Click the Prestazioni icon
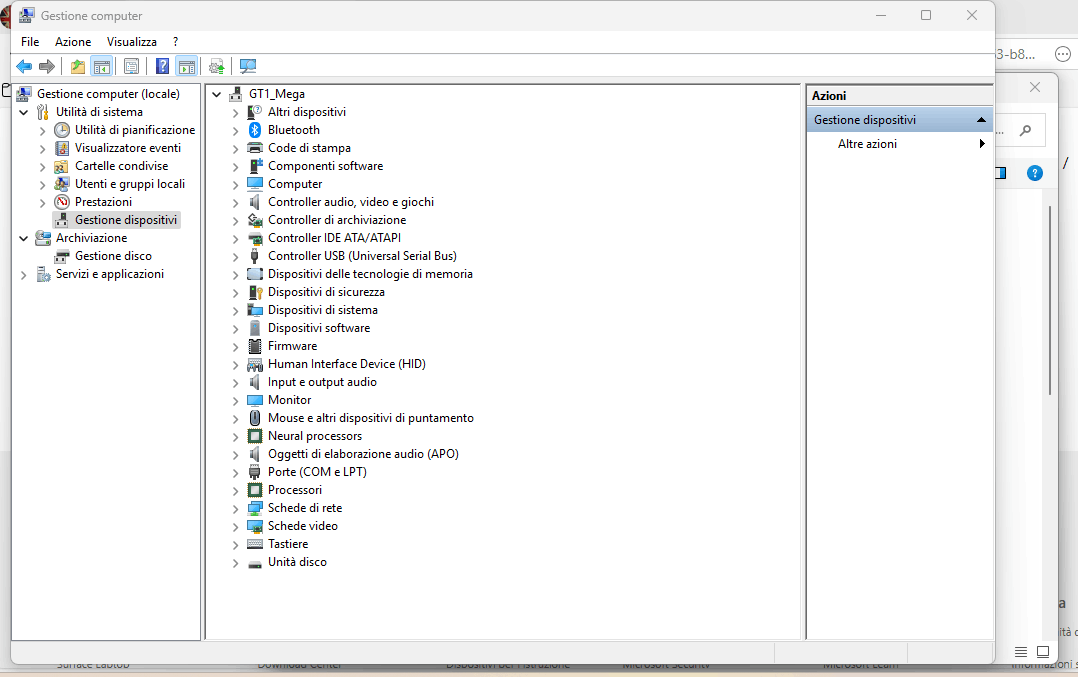The height and width of the screenshot is (677, 1078). [x=62, y=201]
